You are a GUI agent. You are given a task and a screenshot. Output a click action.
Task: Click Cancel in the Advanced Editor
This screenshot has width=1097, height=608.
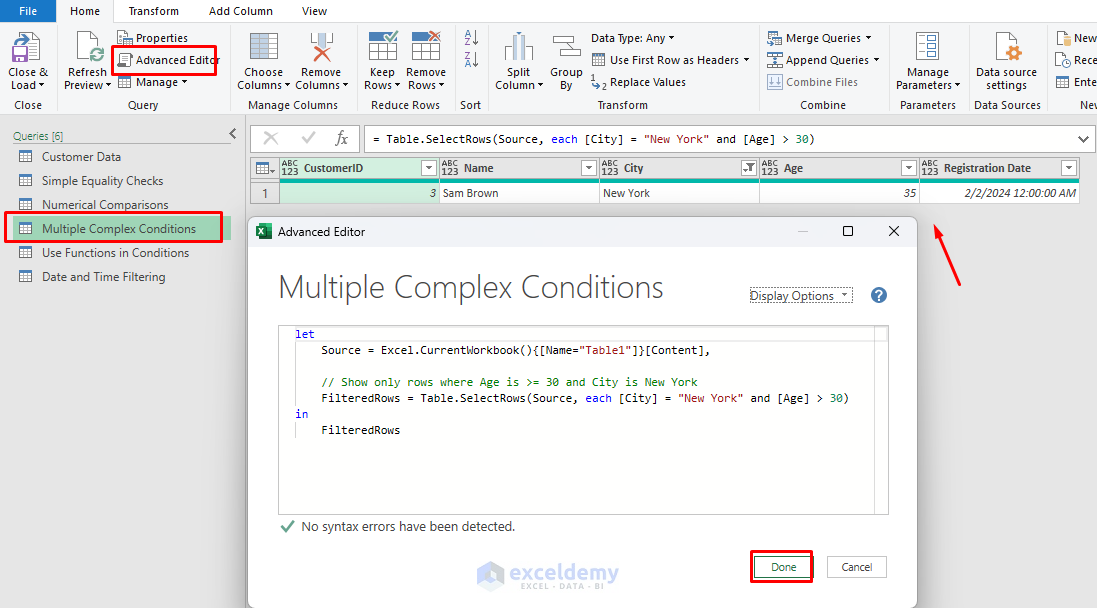pos(856,567)
